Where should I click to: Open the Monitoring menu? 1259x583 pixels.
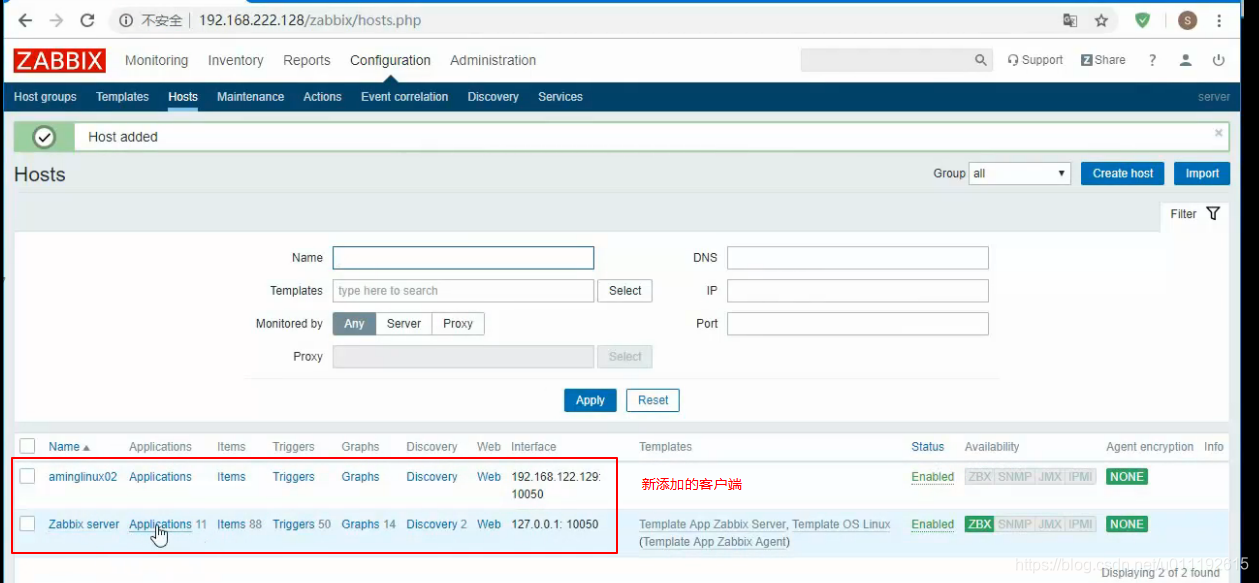(156, 60)
